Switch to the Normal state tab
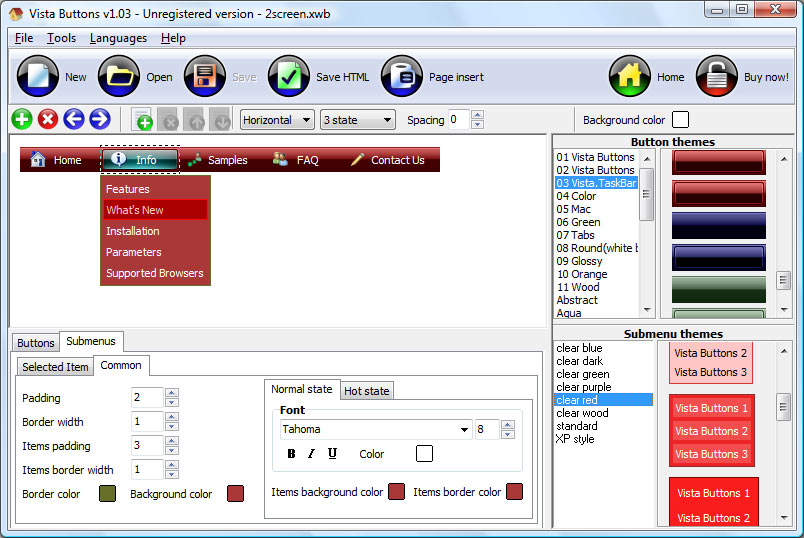The width and height of the screenshot is (804, 538). click(302, 389)
